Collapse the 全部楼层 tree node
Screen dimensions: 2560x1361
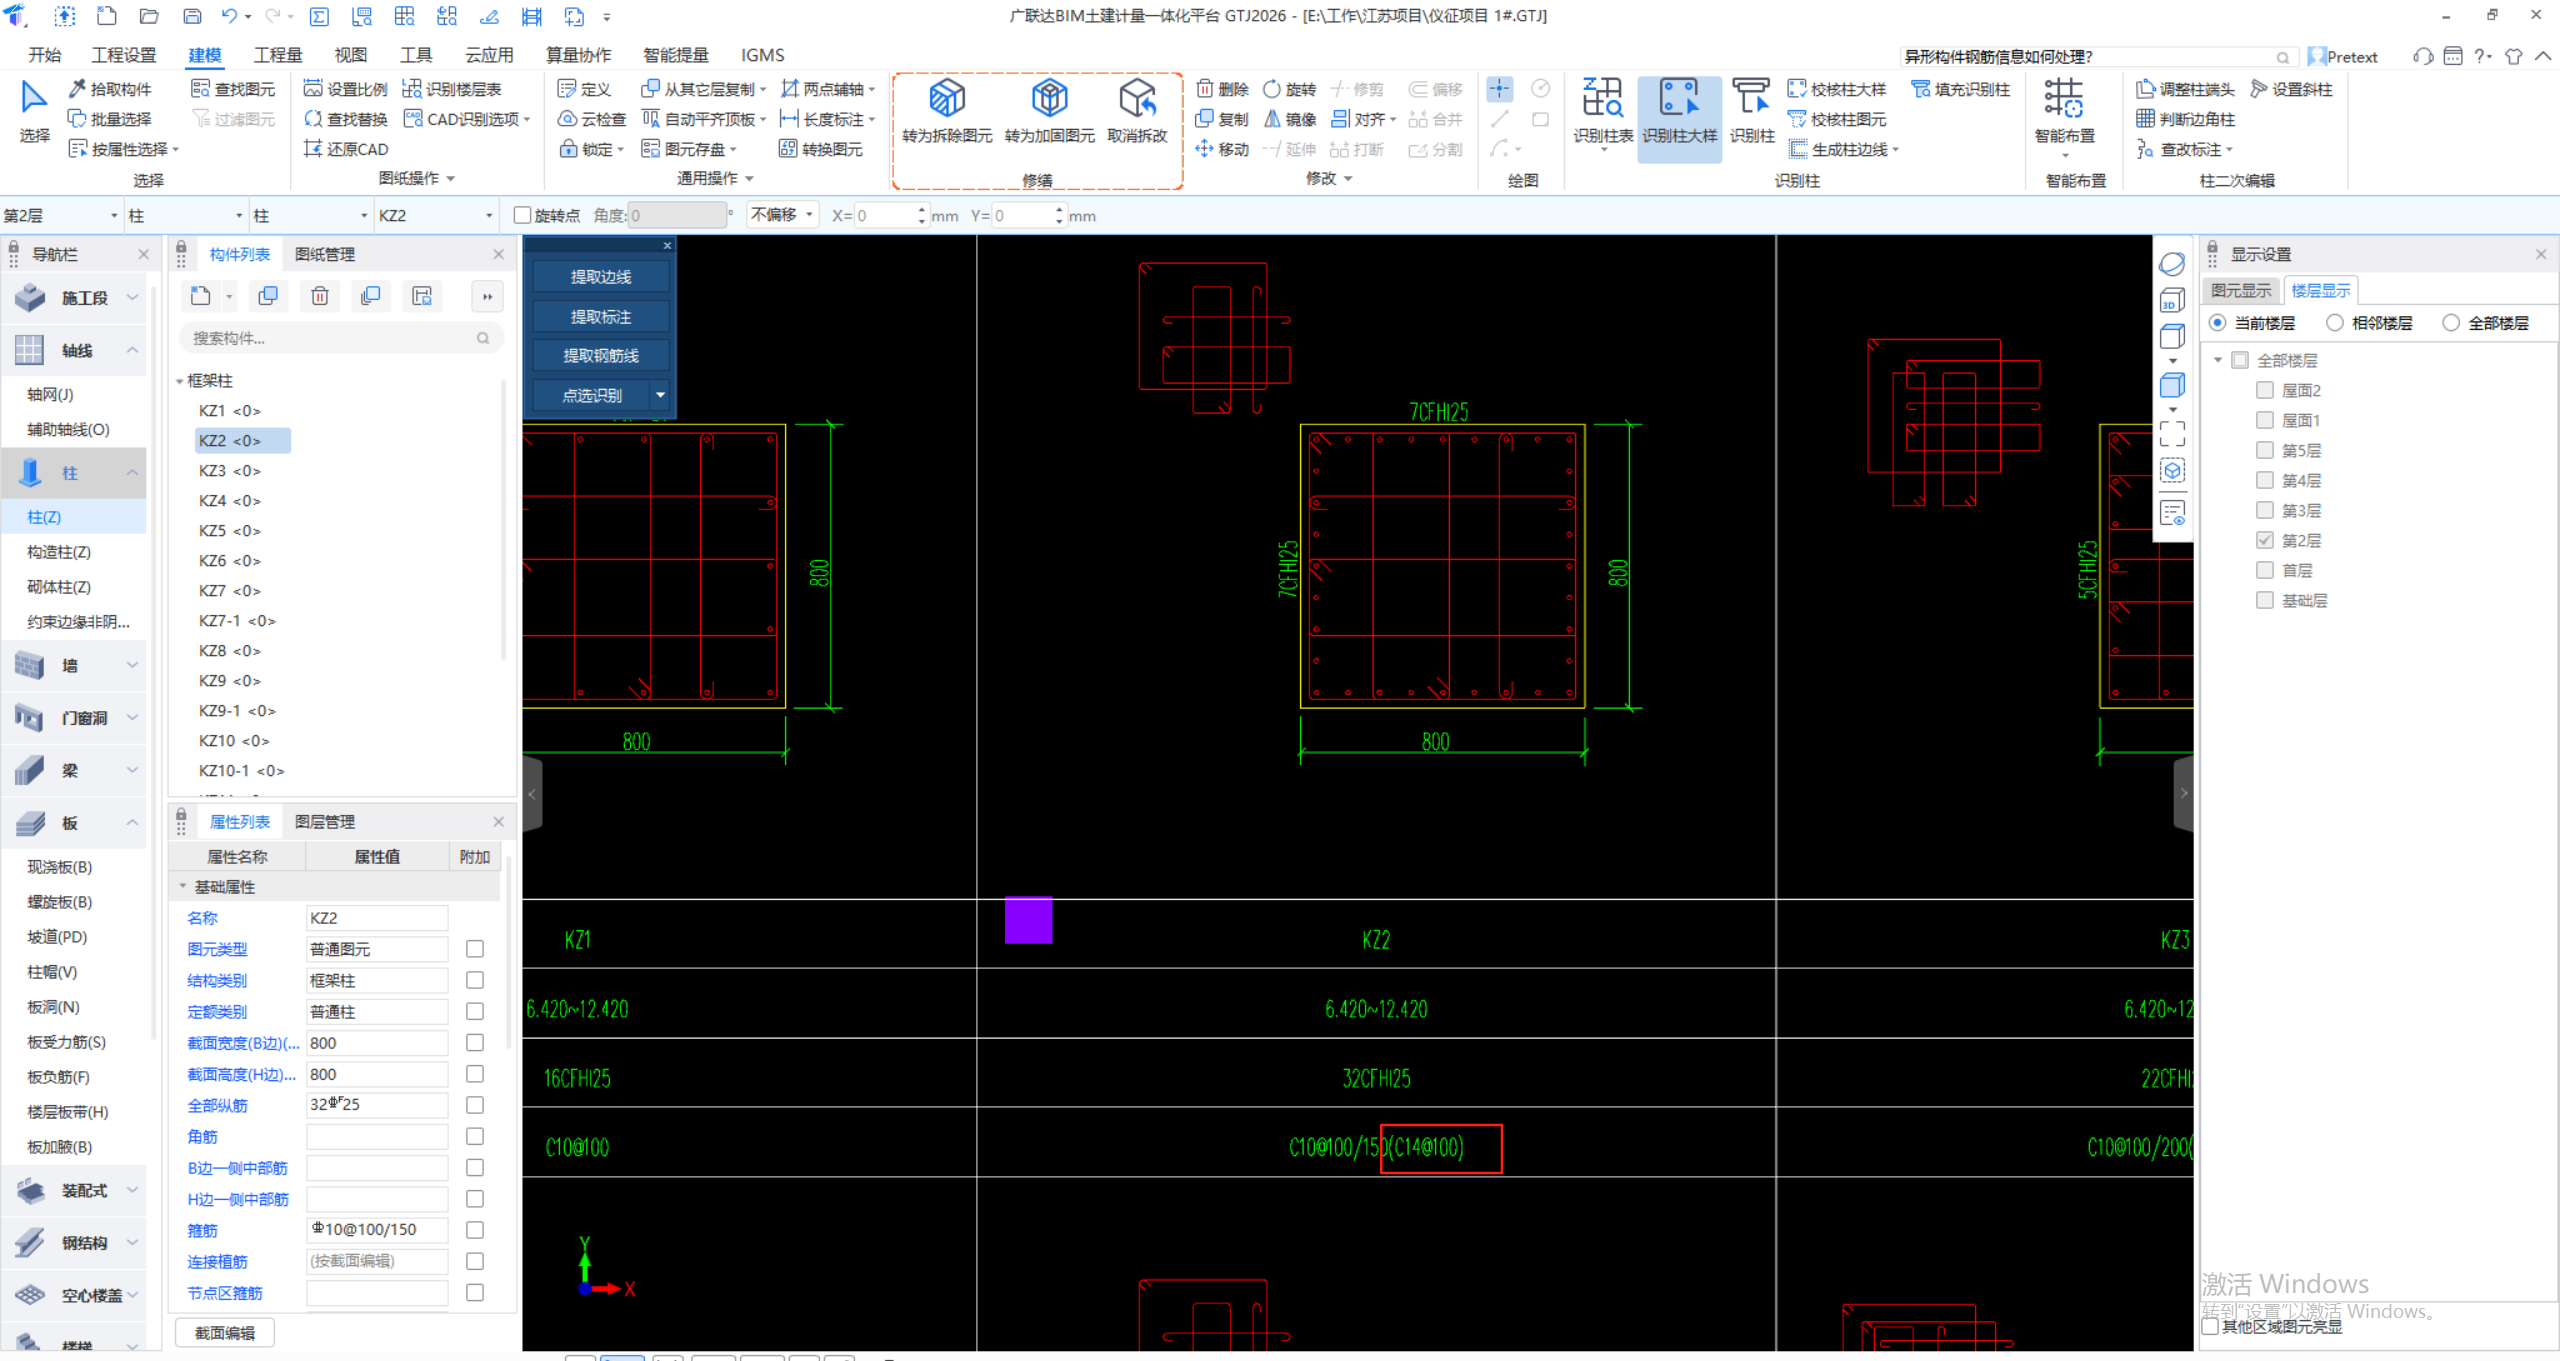[2218, 360]
